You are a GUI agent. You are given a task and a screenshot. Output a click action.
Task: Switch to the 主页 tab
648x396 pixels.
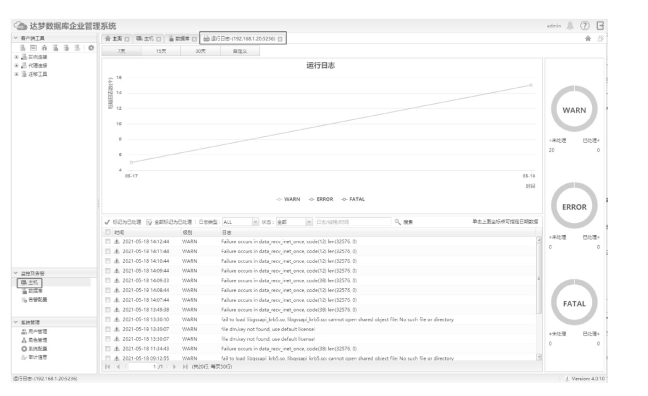click(116, 38)
